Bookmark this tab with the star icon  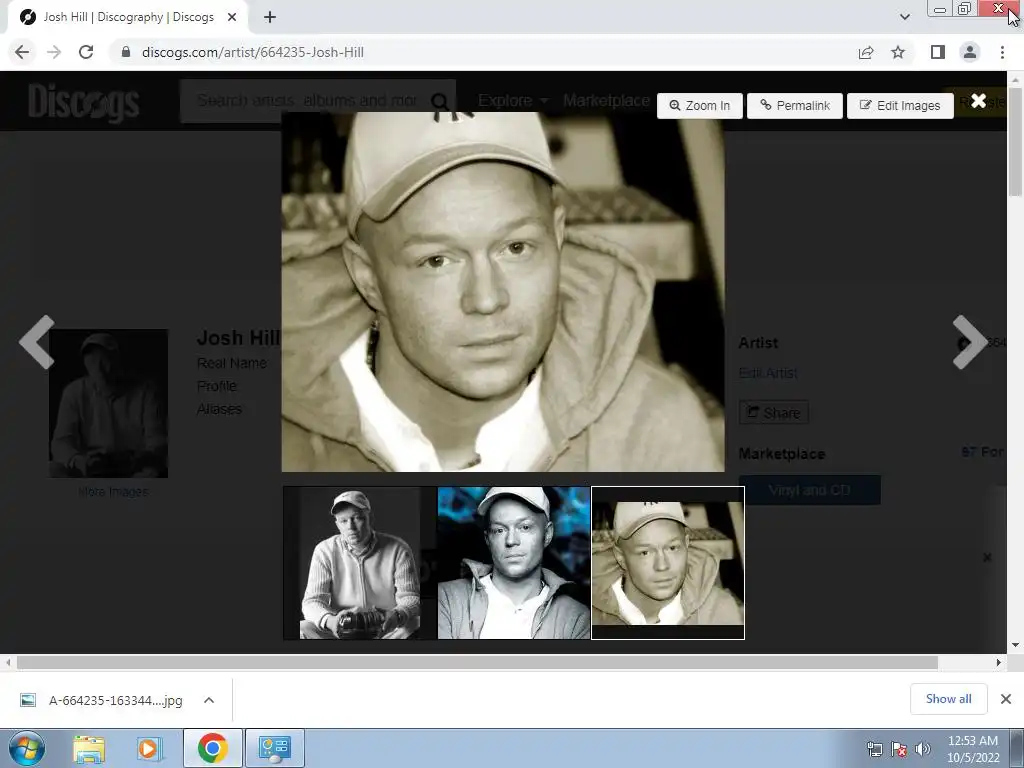898,52
